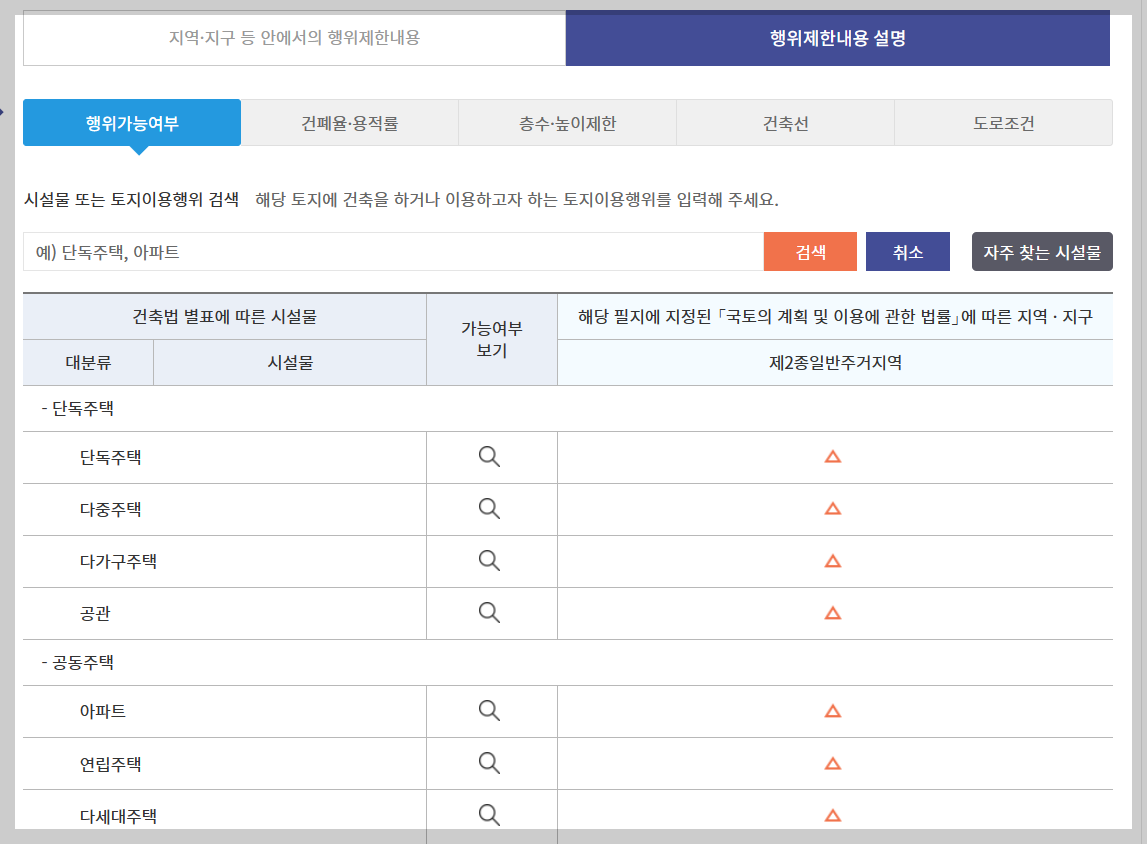The width and height of the screenshot is (1147, 844).
Task: Open the 건축선 sub-tab
Action: (x=786, y=123)
